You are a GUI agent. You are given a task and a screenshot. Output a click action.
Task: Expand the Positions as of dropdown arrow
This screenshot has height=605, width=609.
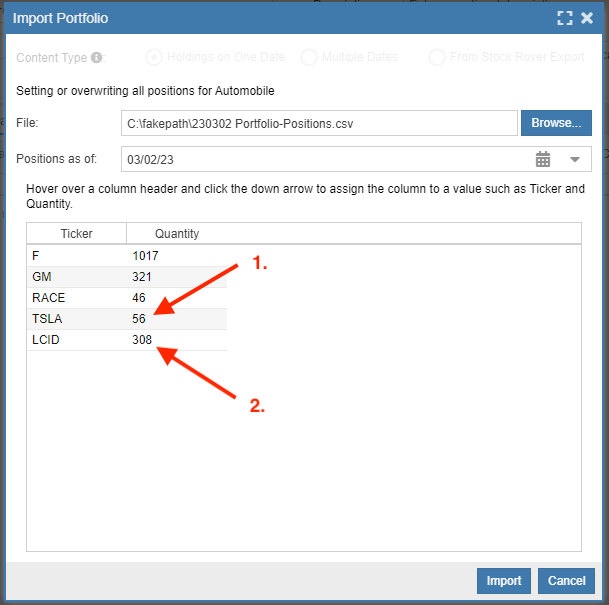[575, 159]
